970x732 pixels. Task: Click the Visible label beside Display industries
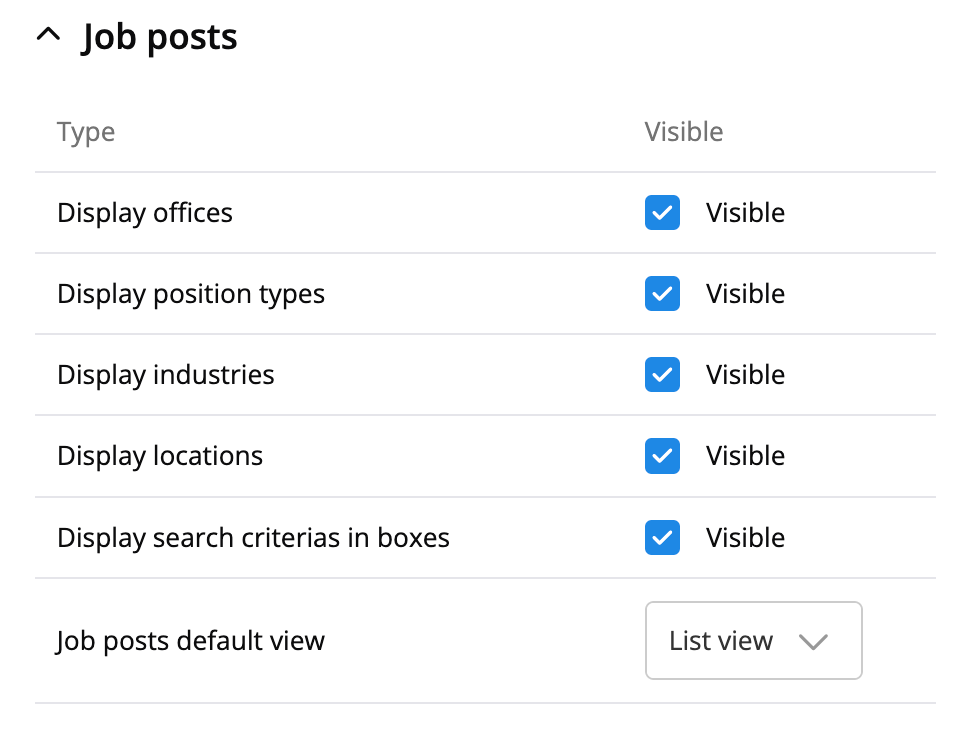[x=745, y=375]
